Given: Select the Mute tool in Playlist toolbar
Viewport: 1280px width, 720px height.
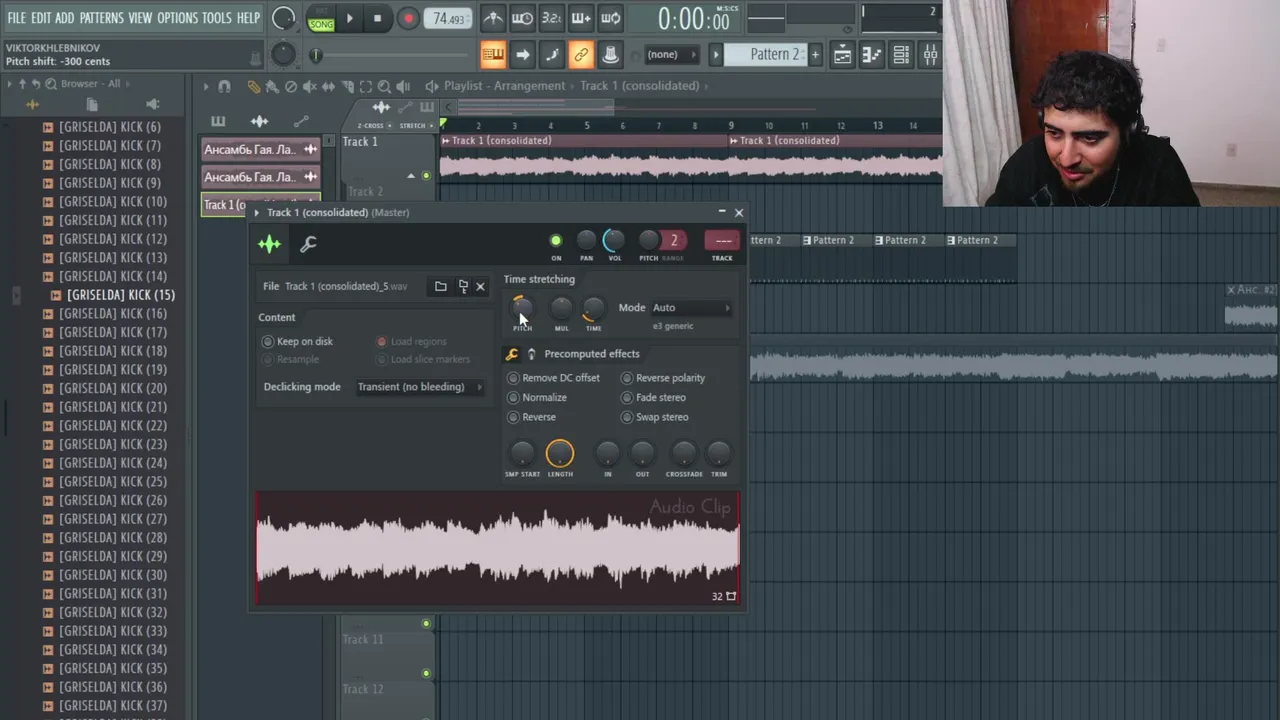Looking at the screenshot, I should pyautogui.click(x=310, y=87).
